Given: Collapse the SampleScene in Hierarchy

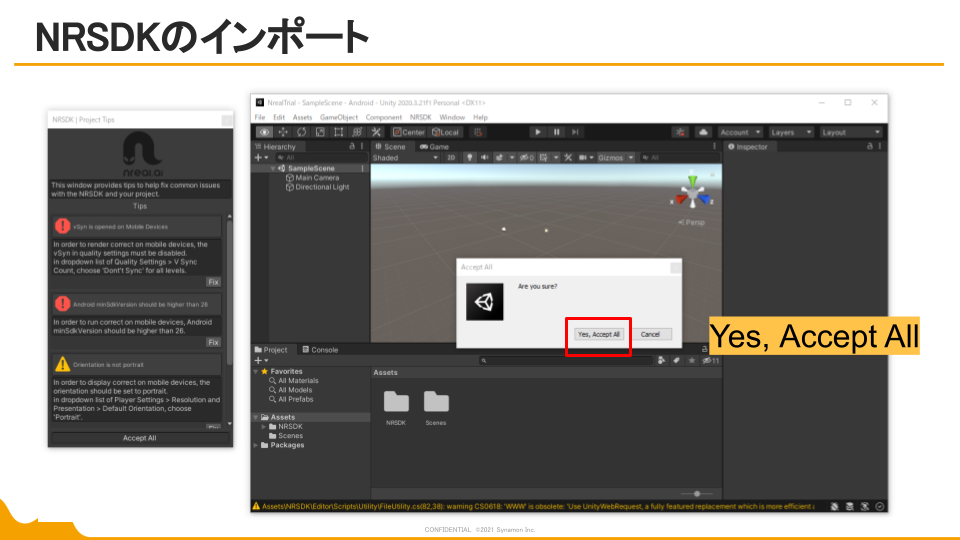Looking at the screenshot, I should 273,168.
